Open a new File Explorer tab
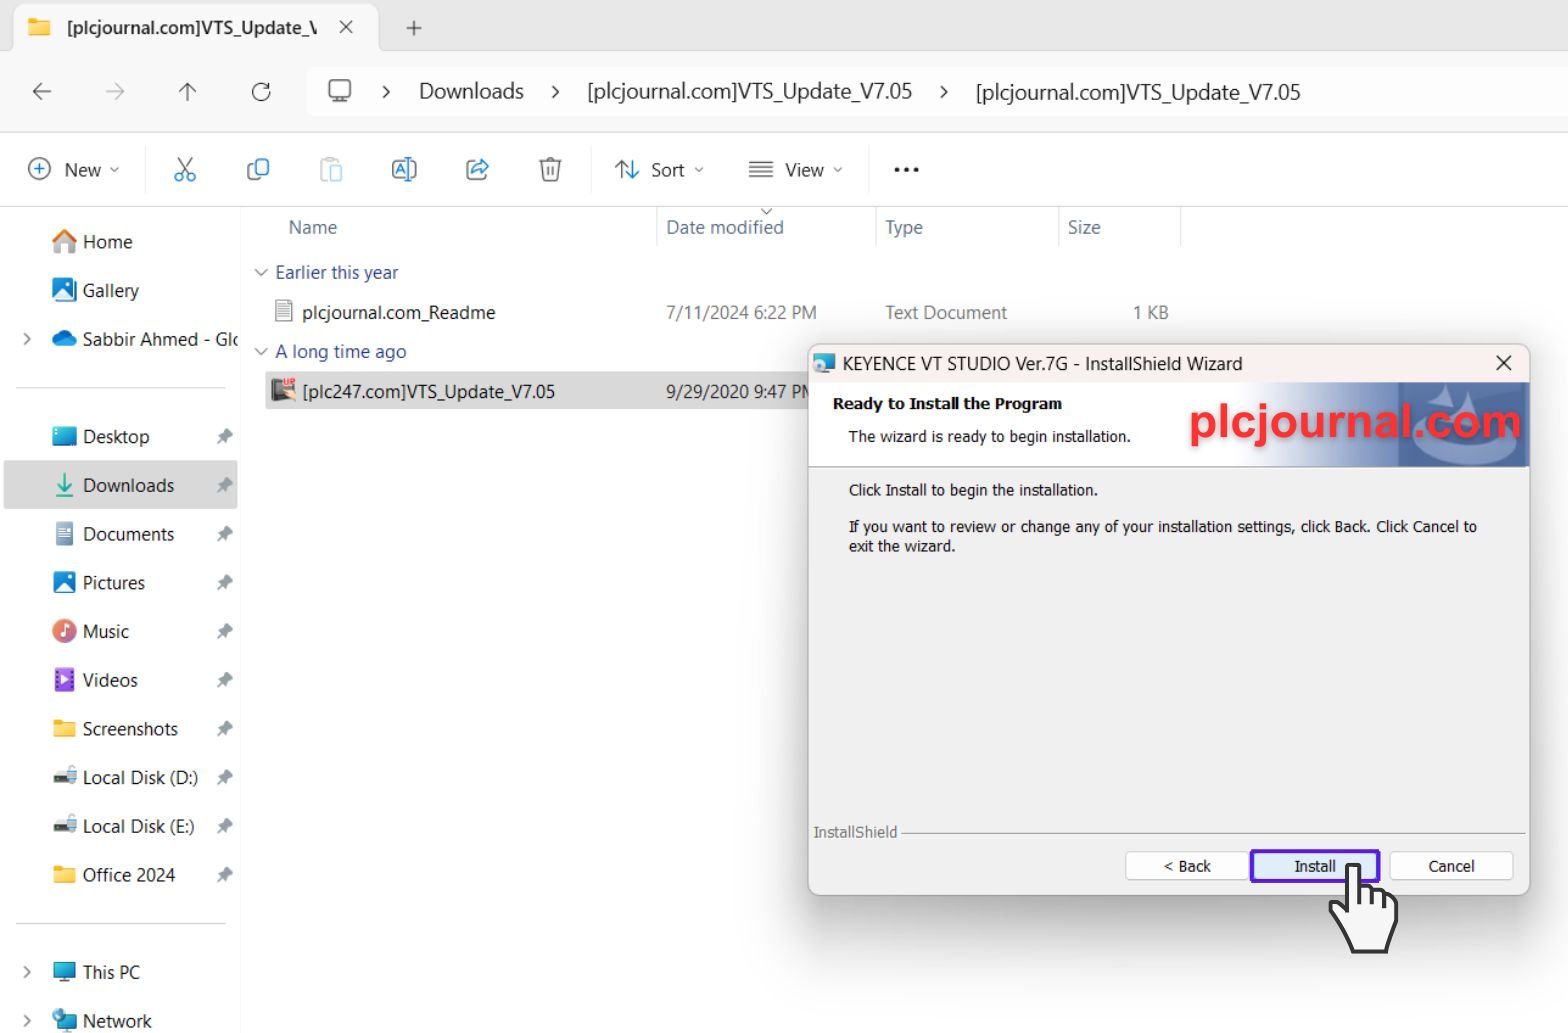The height and width of the screenshot is (1033, 1568). click(414, 28)
